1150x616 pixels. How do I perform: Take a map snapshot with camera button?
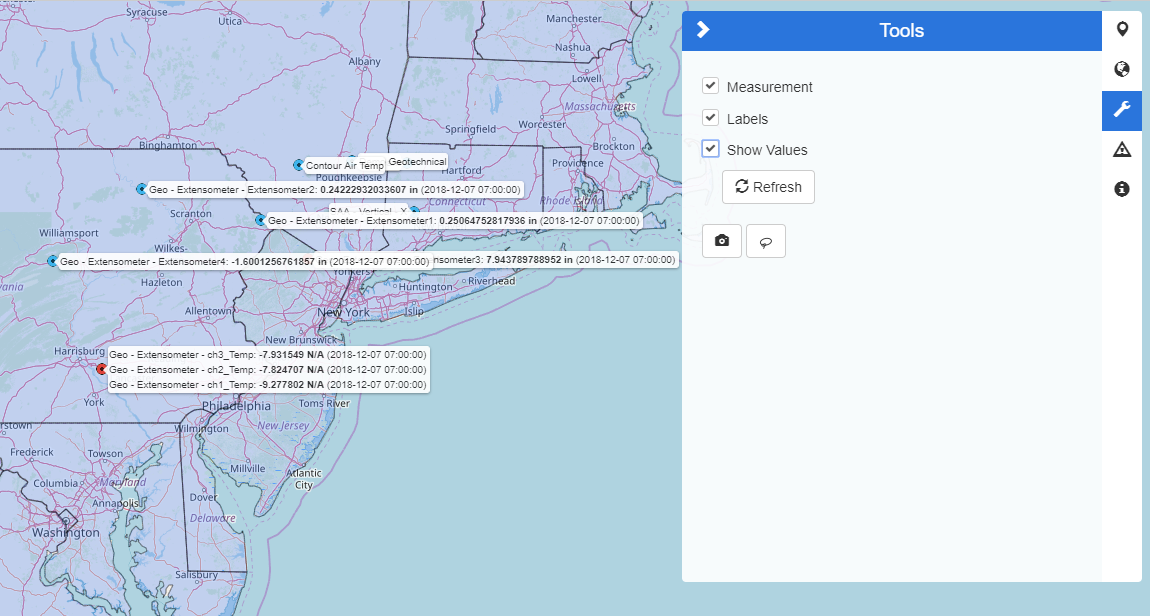[722, 241]
